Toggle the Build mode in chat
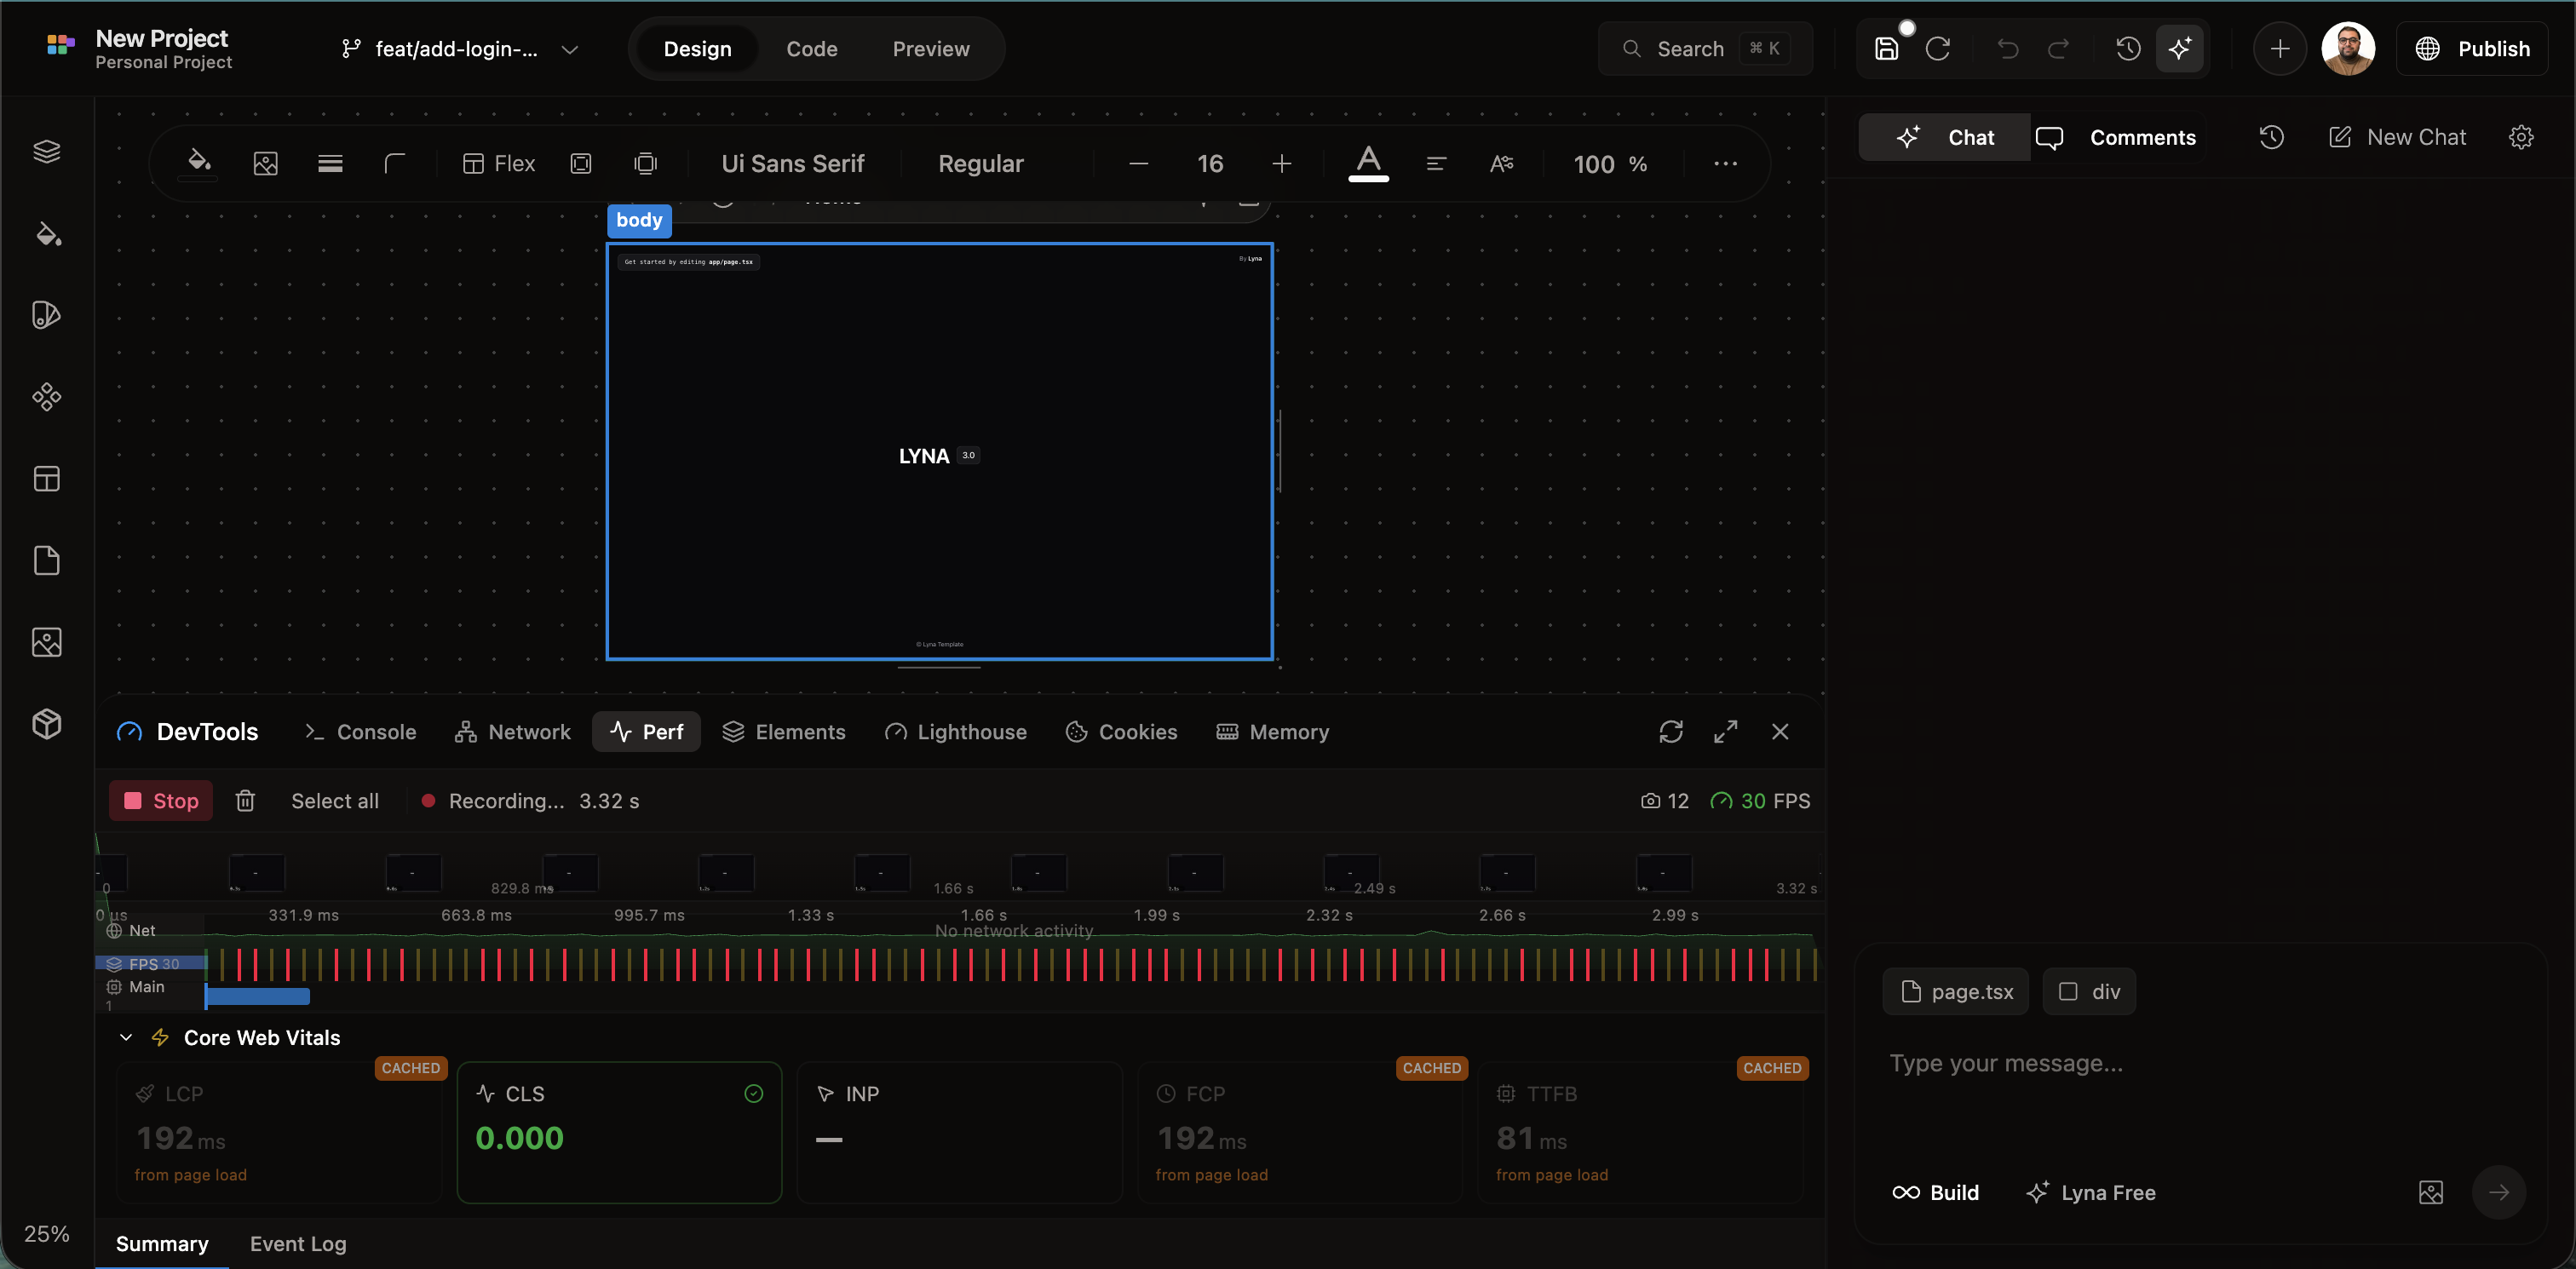The image size is (2576, 1269). (1935, 1192)
